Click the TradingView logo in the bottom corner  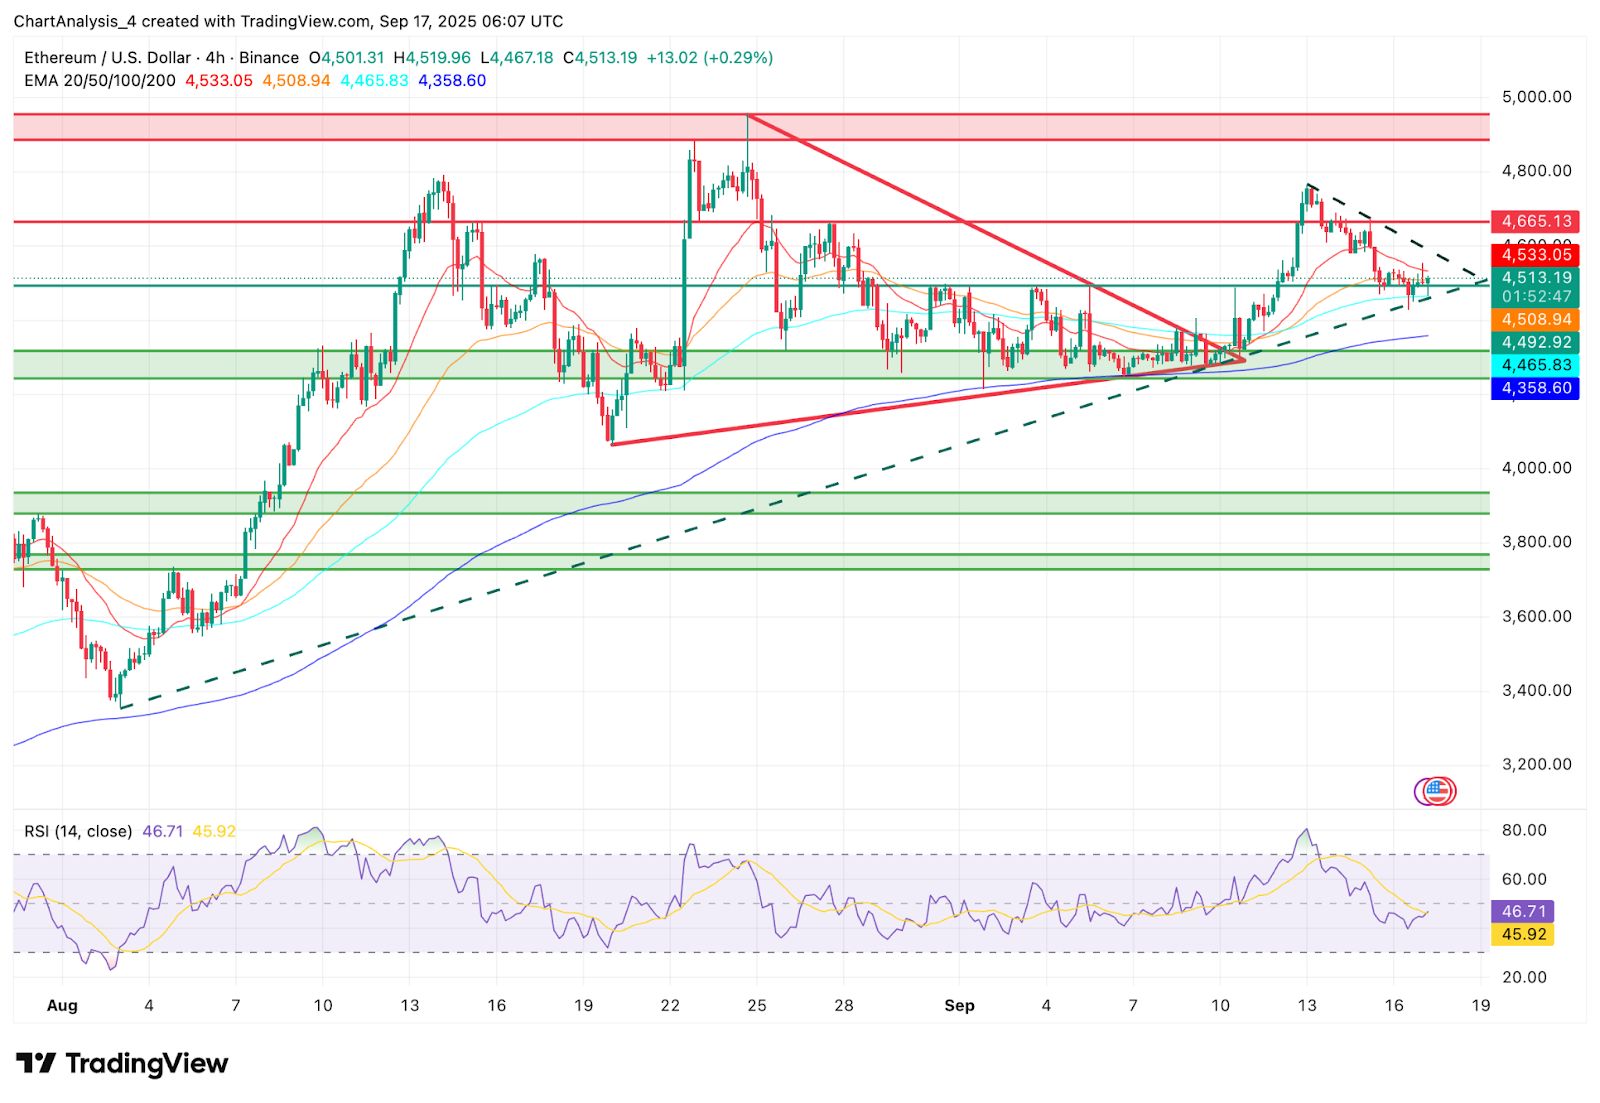(120, 1063)
